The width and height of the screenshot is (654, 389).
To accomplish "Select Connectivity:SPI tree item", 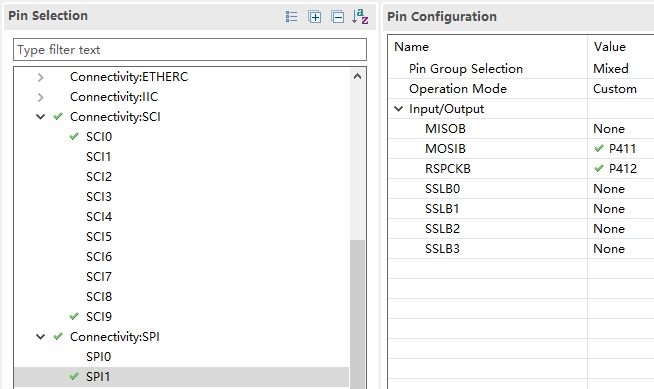I will [x=115, y=336].
